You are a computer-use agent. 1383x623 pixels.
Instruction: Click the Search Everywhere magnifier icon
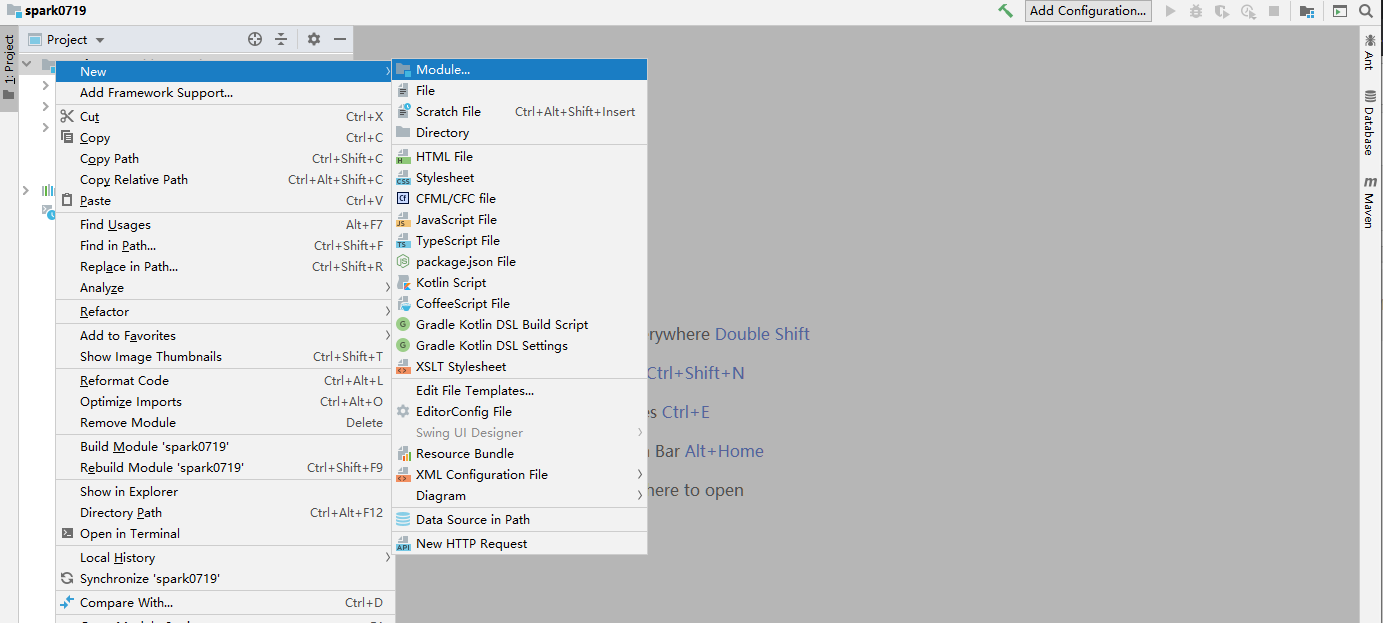tap(1367, 11)
